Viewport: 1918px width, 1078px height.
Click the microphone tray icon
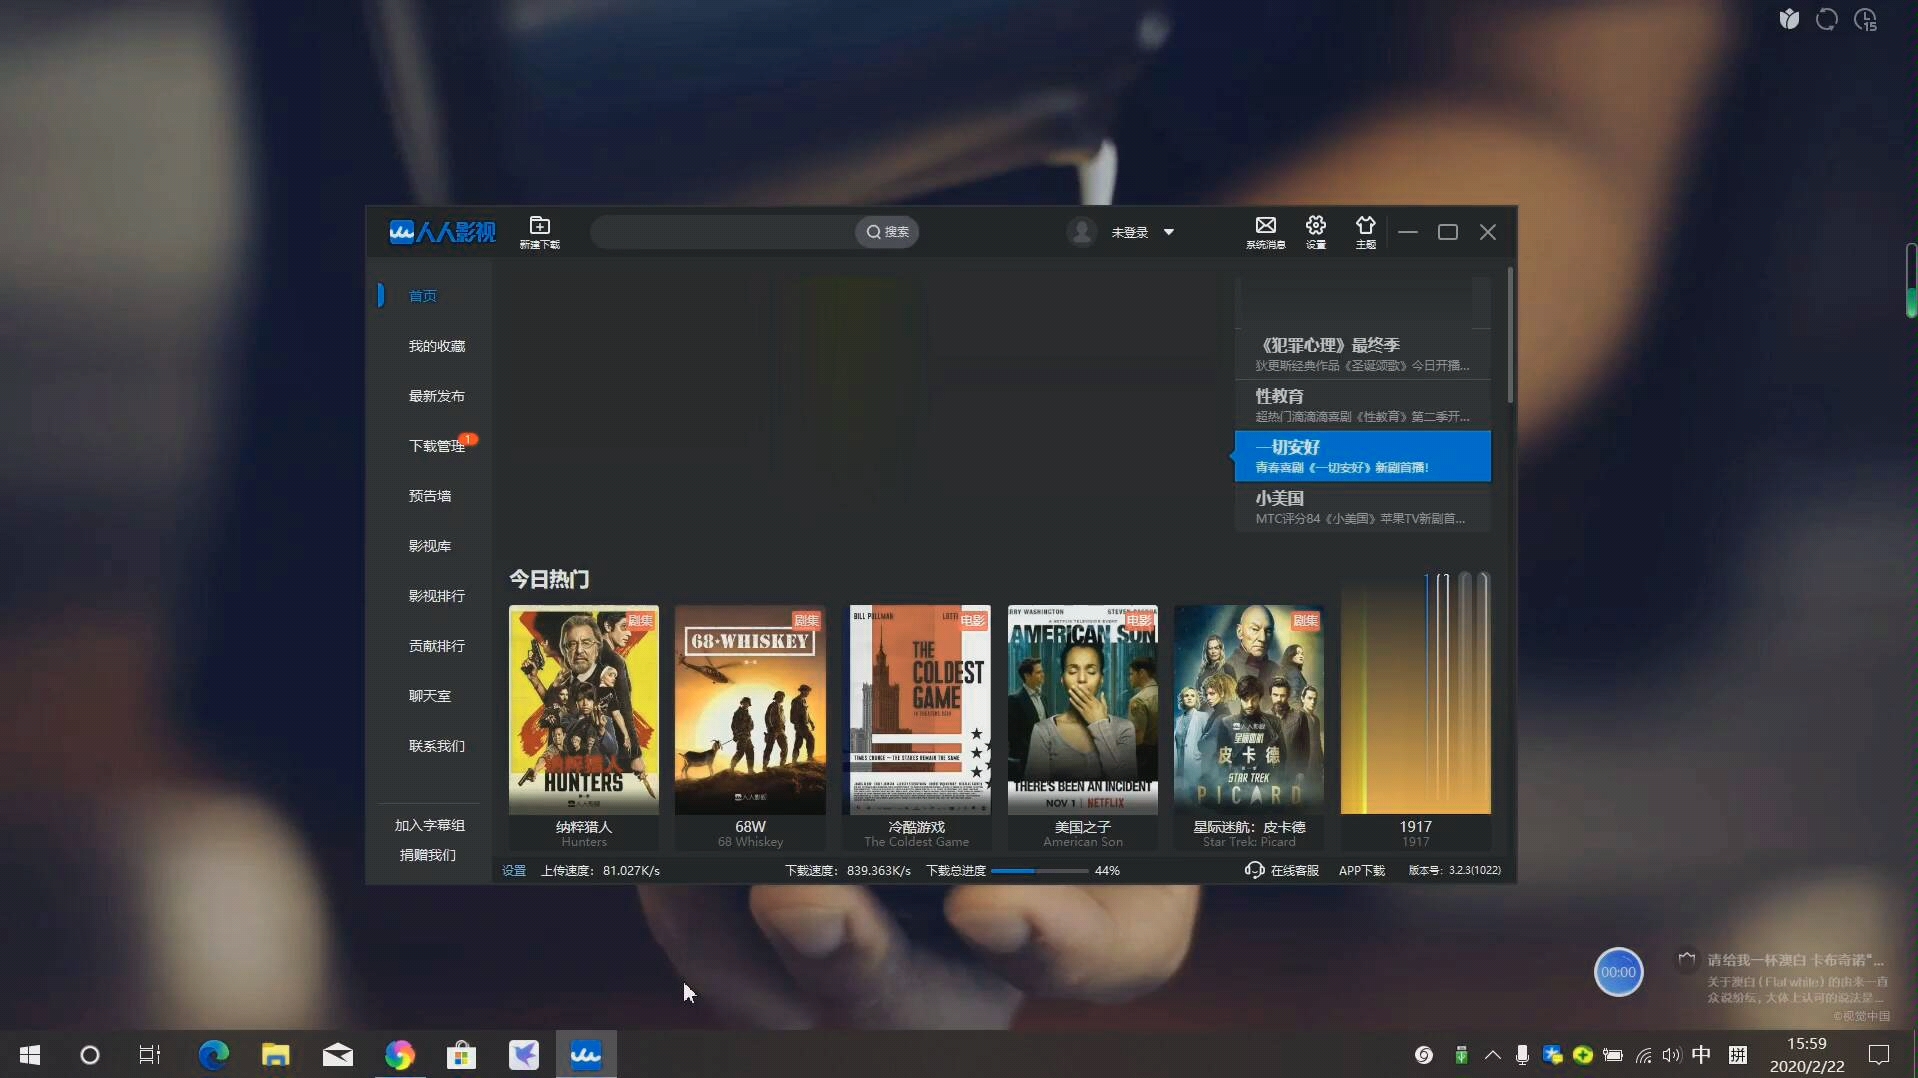(x=1522, y=1055)
